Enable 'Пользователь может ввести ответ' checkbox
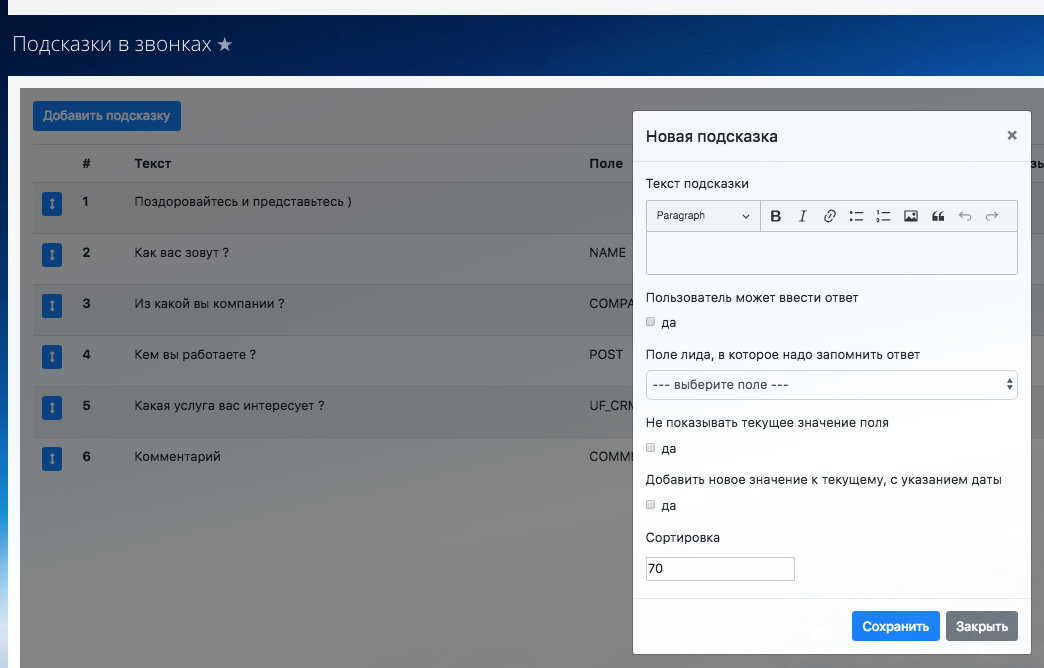Viewport: 1044px width, 668px height. (x=651, y=322)
